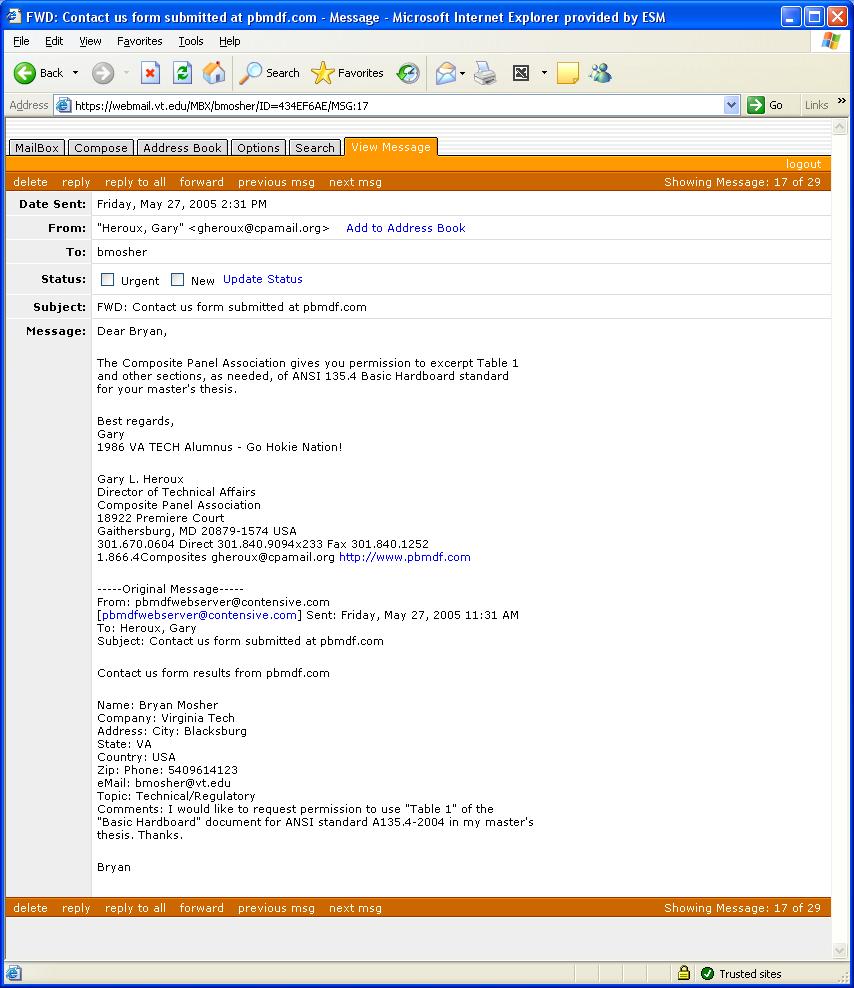Go to previous msg via the upper bar
Viewport: 854px width, 988px height.
(x=276, y=182)
